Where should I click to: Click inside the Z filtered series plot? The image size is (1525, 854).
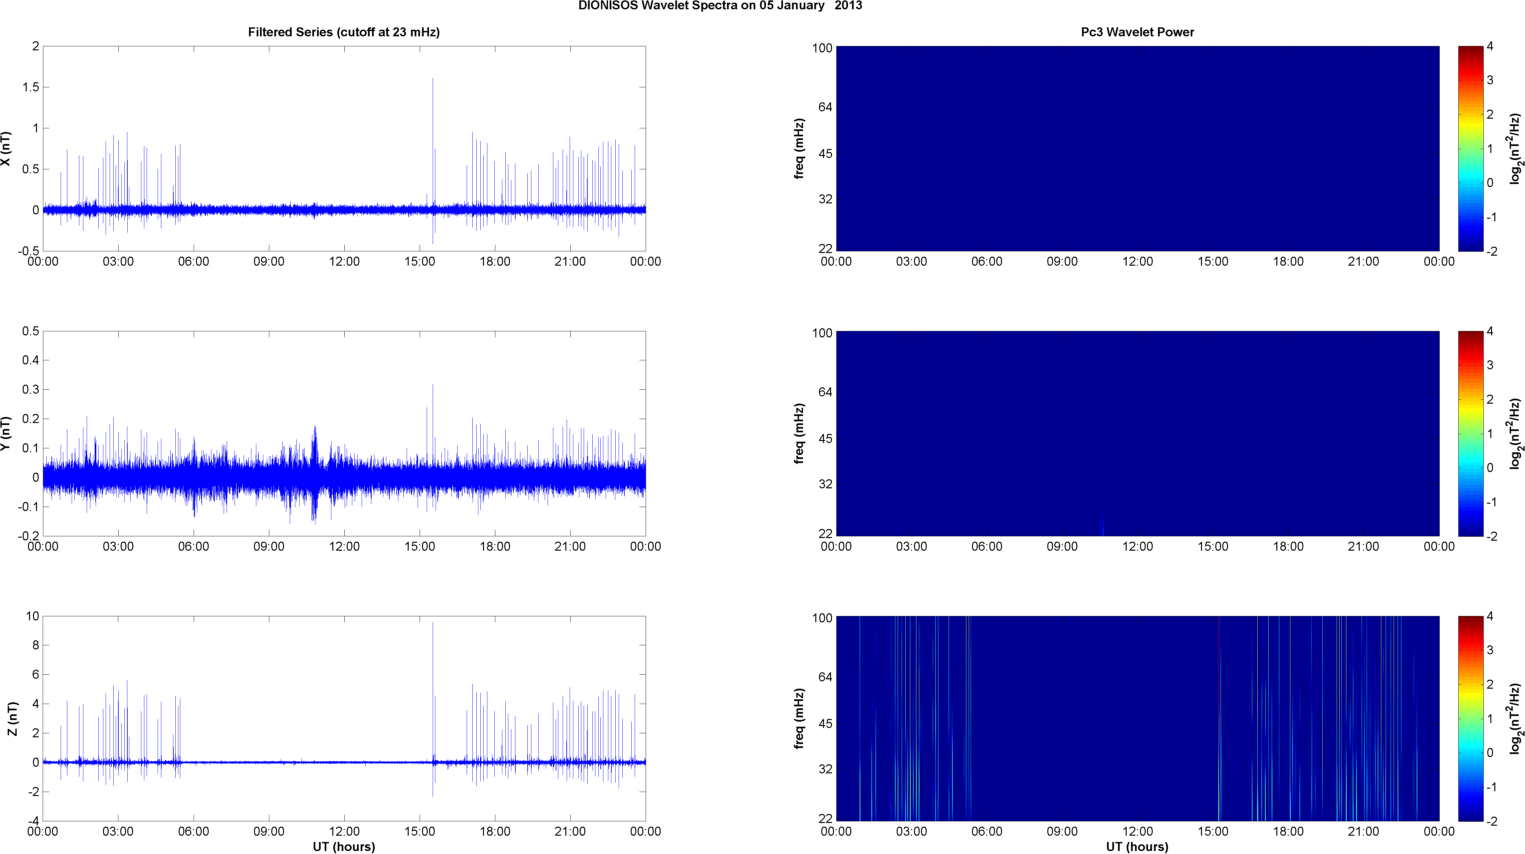(344, 719)
